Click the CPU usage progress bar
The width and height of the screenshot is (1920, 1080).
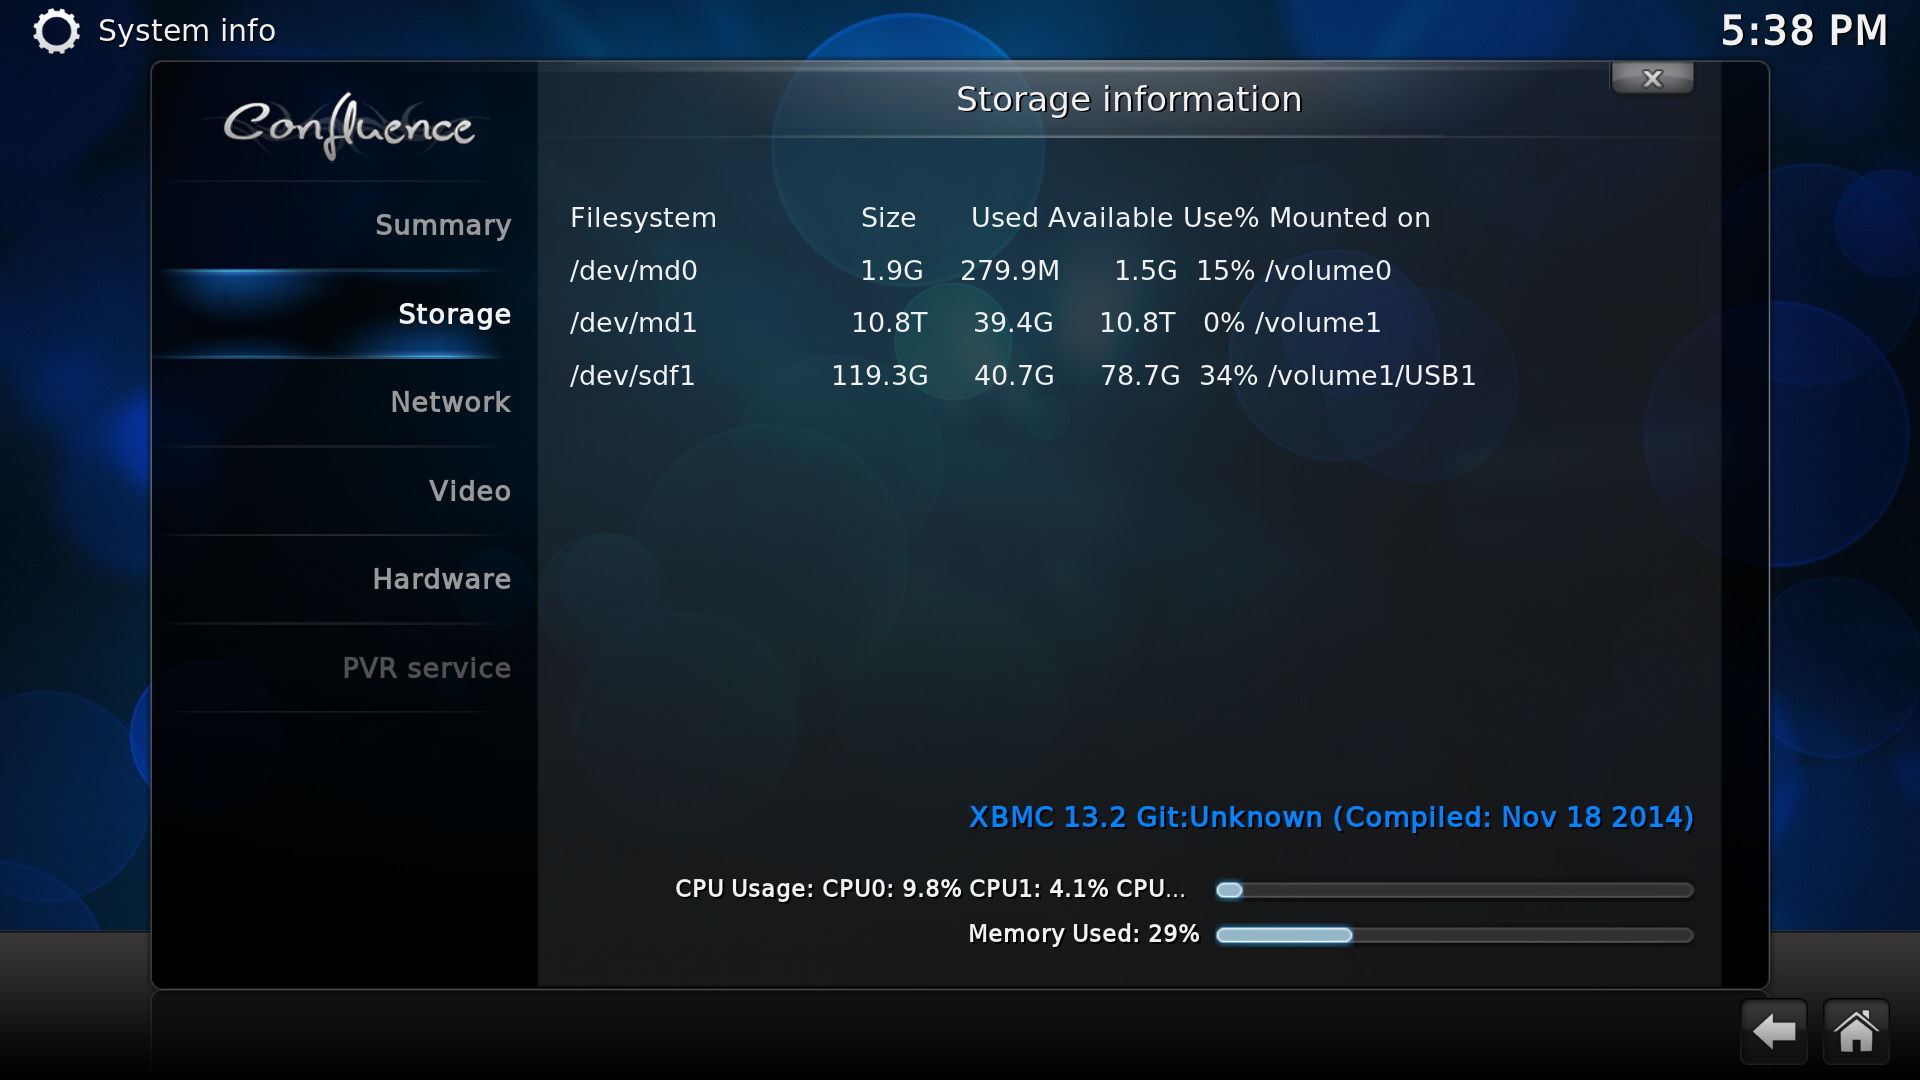click(x=1454, y=890)
